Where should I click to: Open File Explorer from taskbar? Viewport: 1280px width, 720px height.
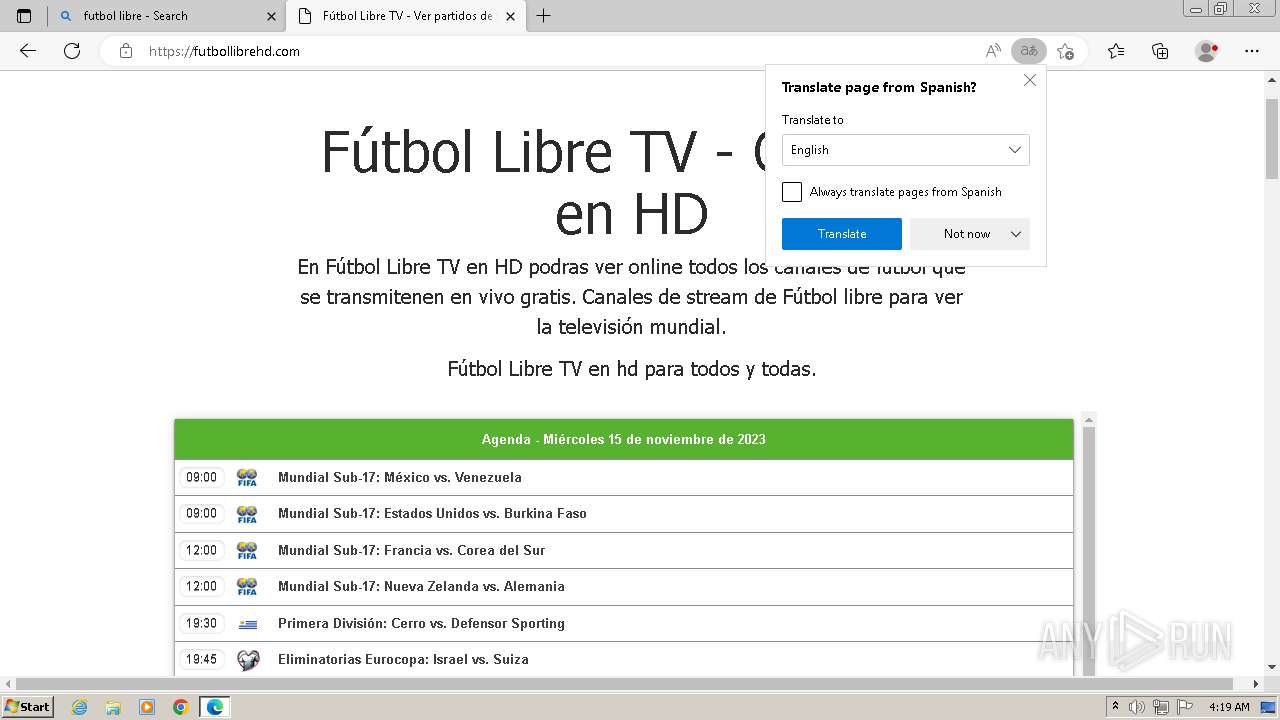(113, 707)
